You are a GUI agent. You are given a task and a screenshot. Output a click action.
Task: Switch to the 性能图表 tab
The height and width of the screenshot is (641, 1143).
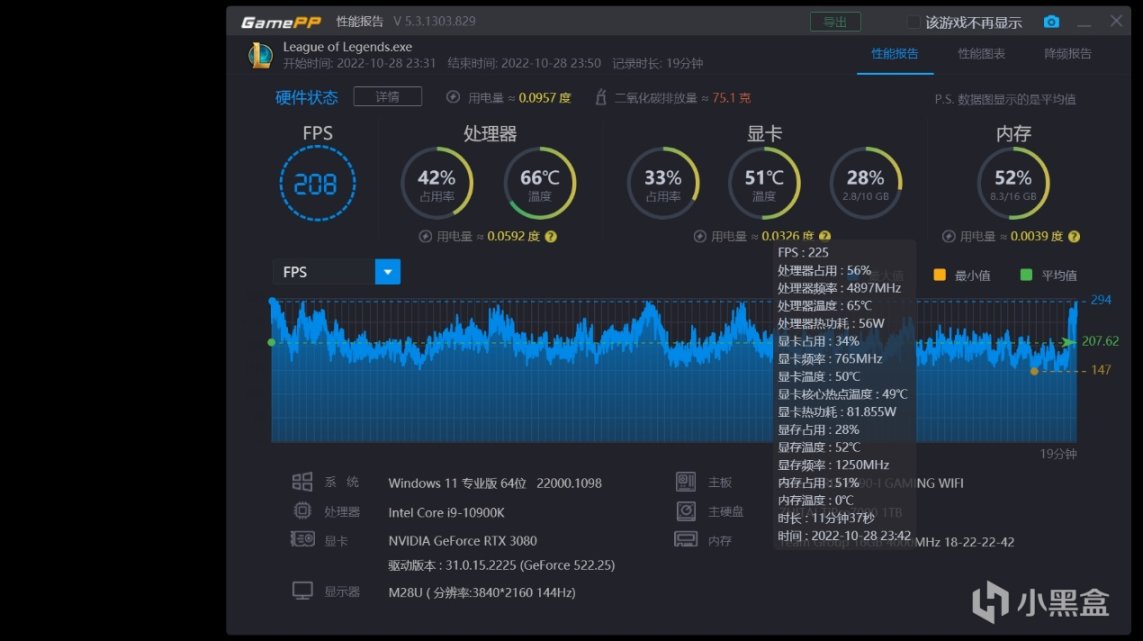(x=981, y=54)
